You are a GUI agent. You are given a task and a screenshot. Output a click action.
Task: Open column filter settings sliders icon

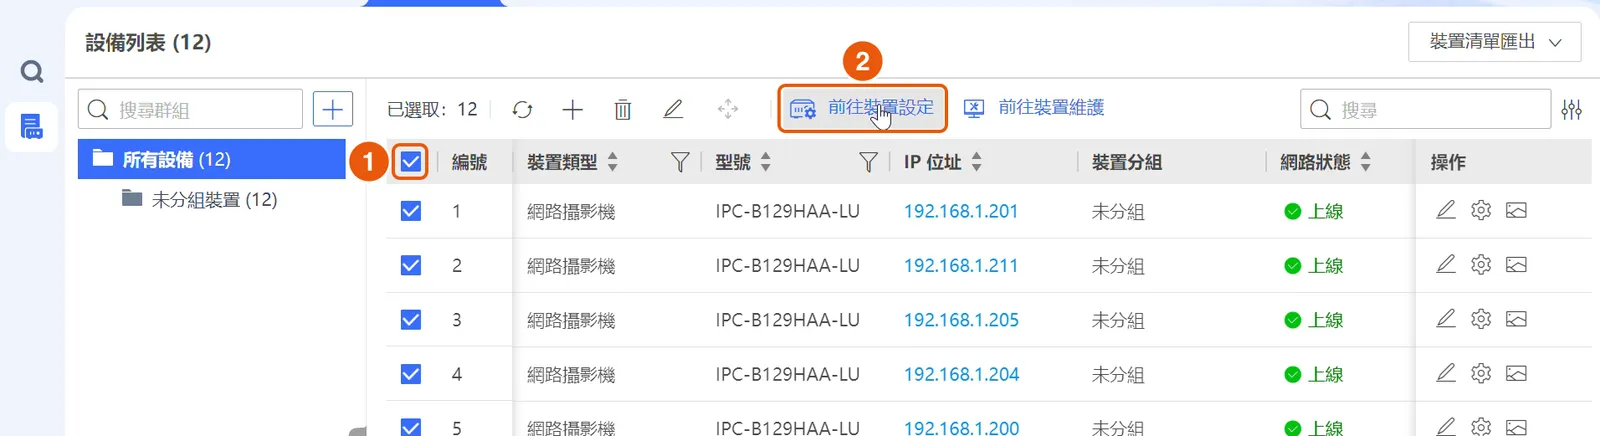(x=1572, y=109)
